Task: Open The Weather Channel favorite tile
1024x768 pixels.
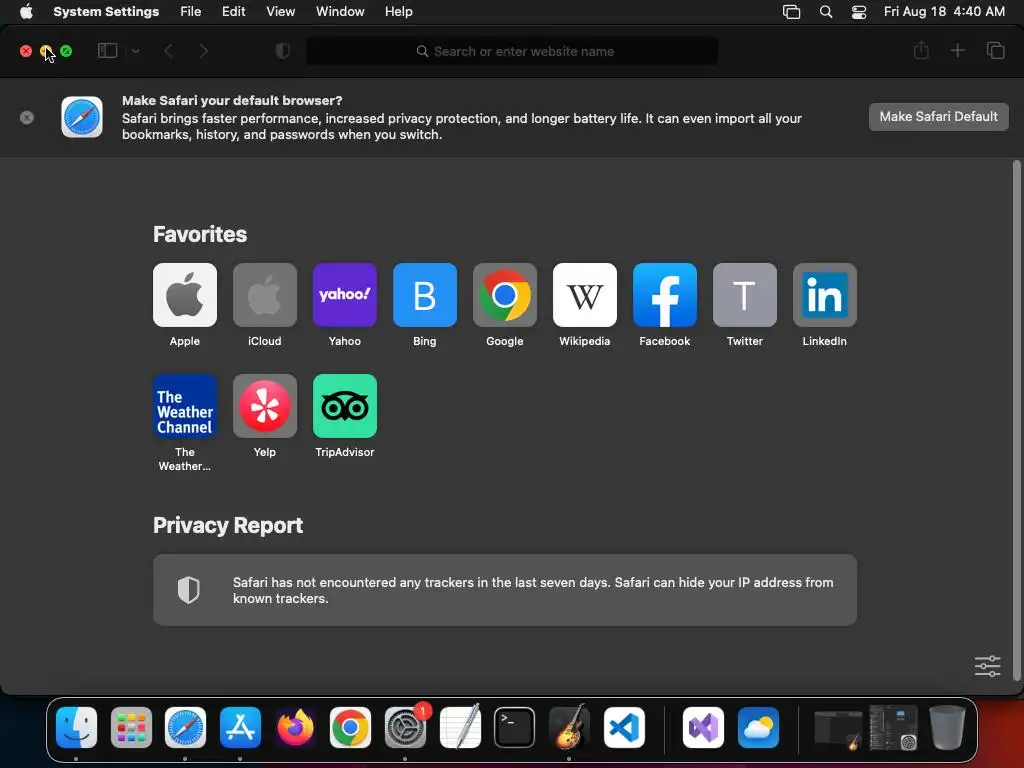Action: 185,406
